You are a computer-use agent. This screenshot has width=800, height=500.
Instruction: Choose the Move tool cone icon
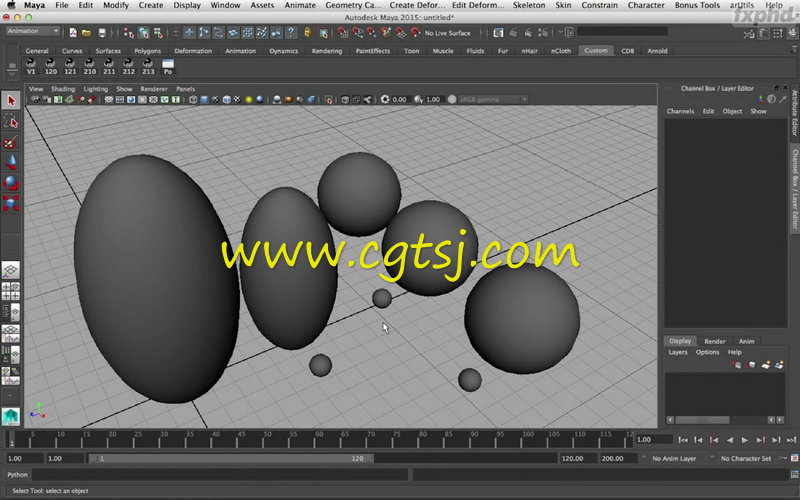point(11,162)
